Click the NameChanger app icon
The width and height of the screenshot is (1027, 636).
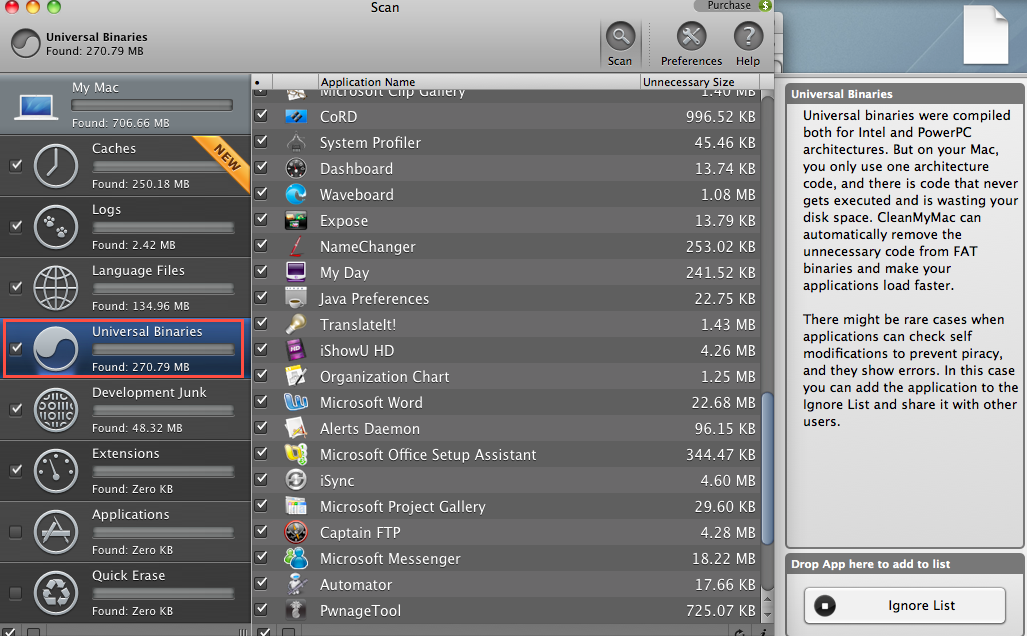click(296, 246)
